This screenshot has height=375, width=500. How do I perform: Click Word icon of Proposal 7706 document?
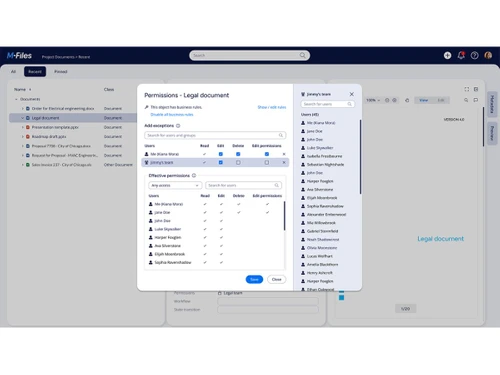(28, 146)
